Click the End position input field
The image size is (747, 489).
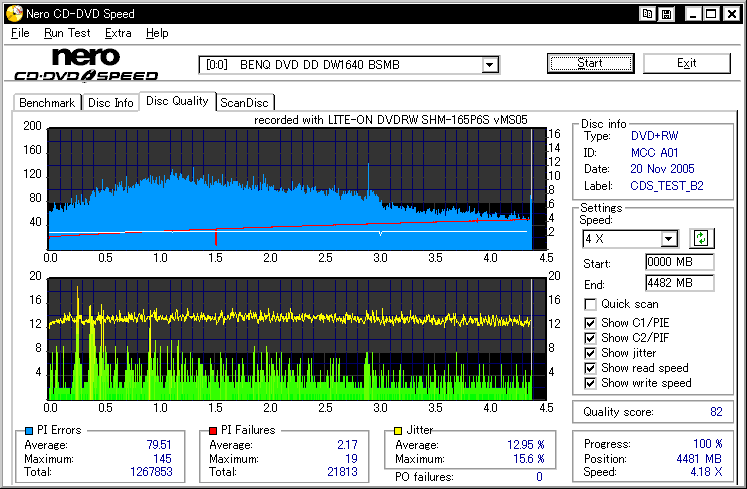(679, 283)
